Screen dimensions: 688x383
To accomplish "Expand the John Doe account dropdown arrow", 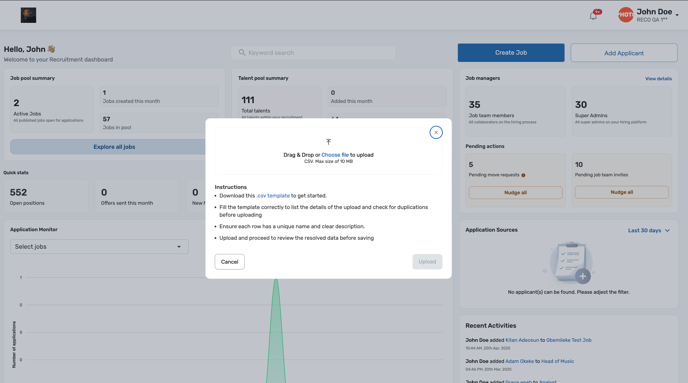I will [677, 15].
